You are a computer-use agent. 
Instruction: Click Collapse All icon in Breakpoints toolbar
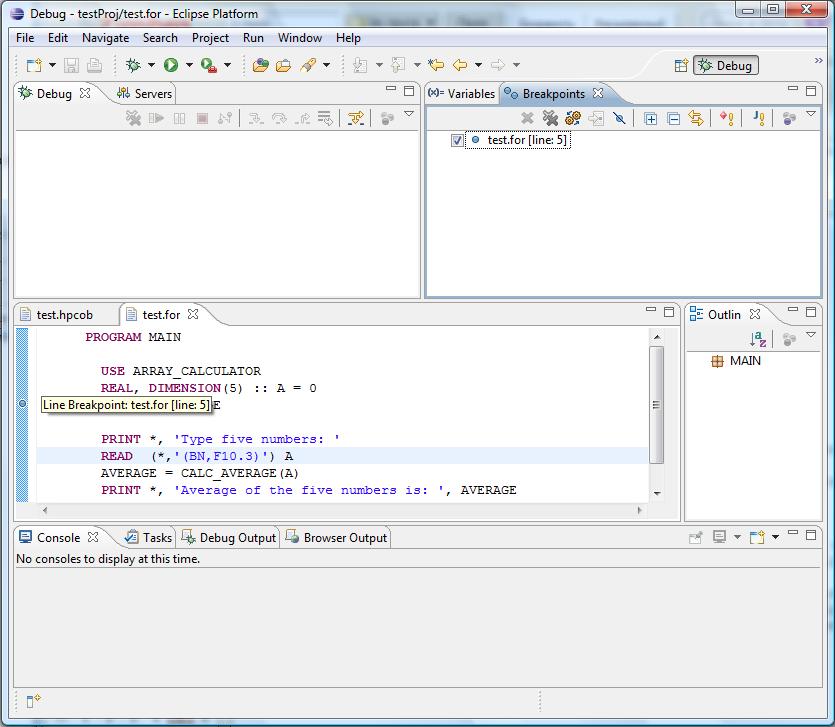point(673,118)
